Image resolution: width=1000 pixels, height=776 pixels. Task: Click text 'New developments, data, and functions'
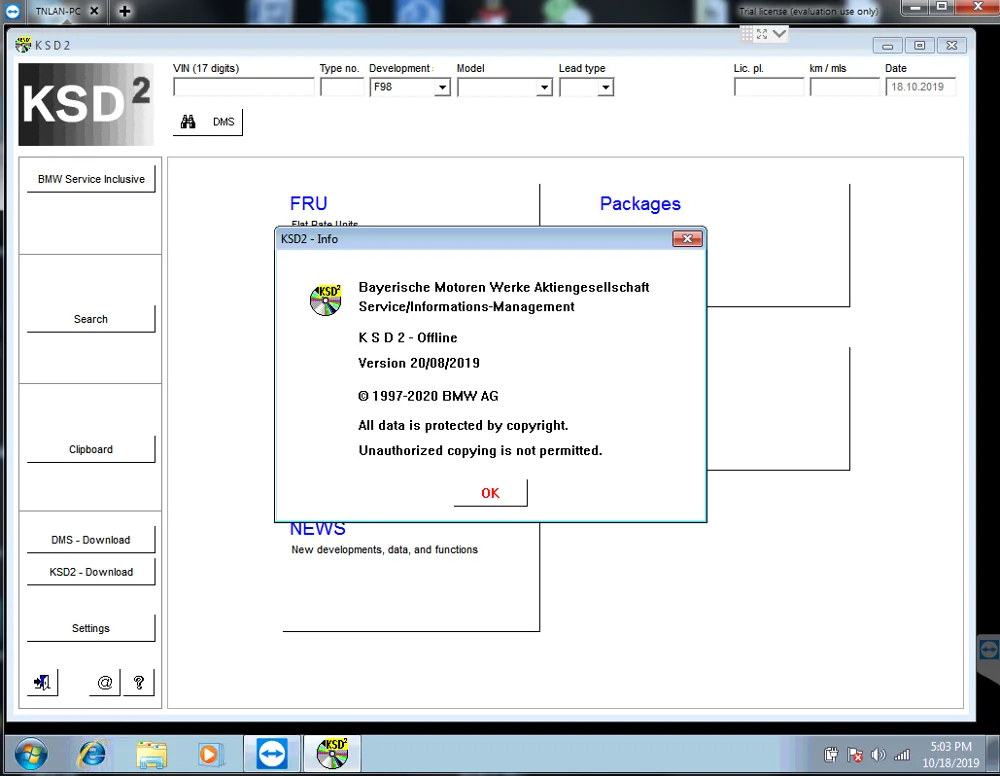[385, 550]
